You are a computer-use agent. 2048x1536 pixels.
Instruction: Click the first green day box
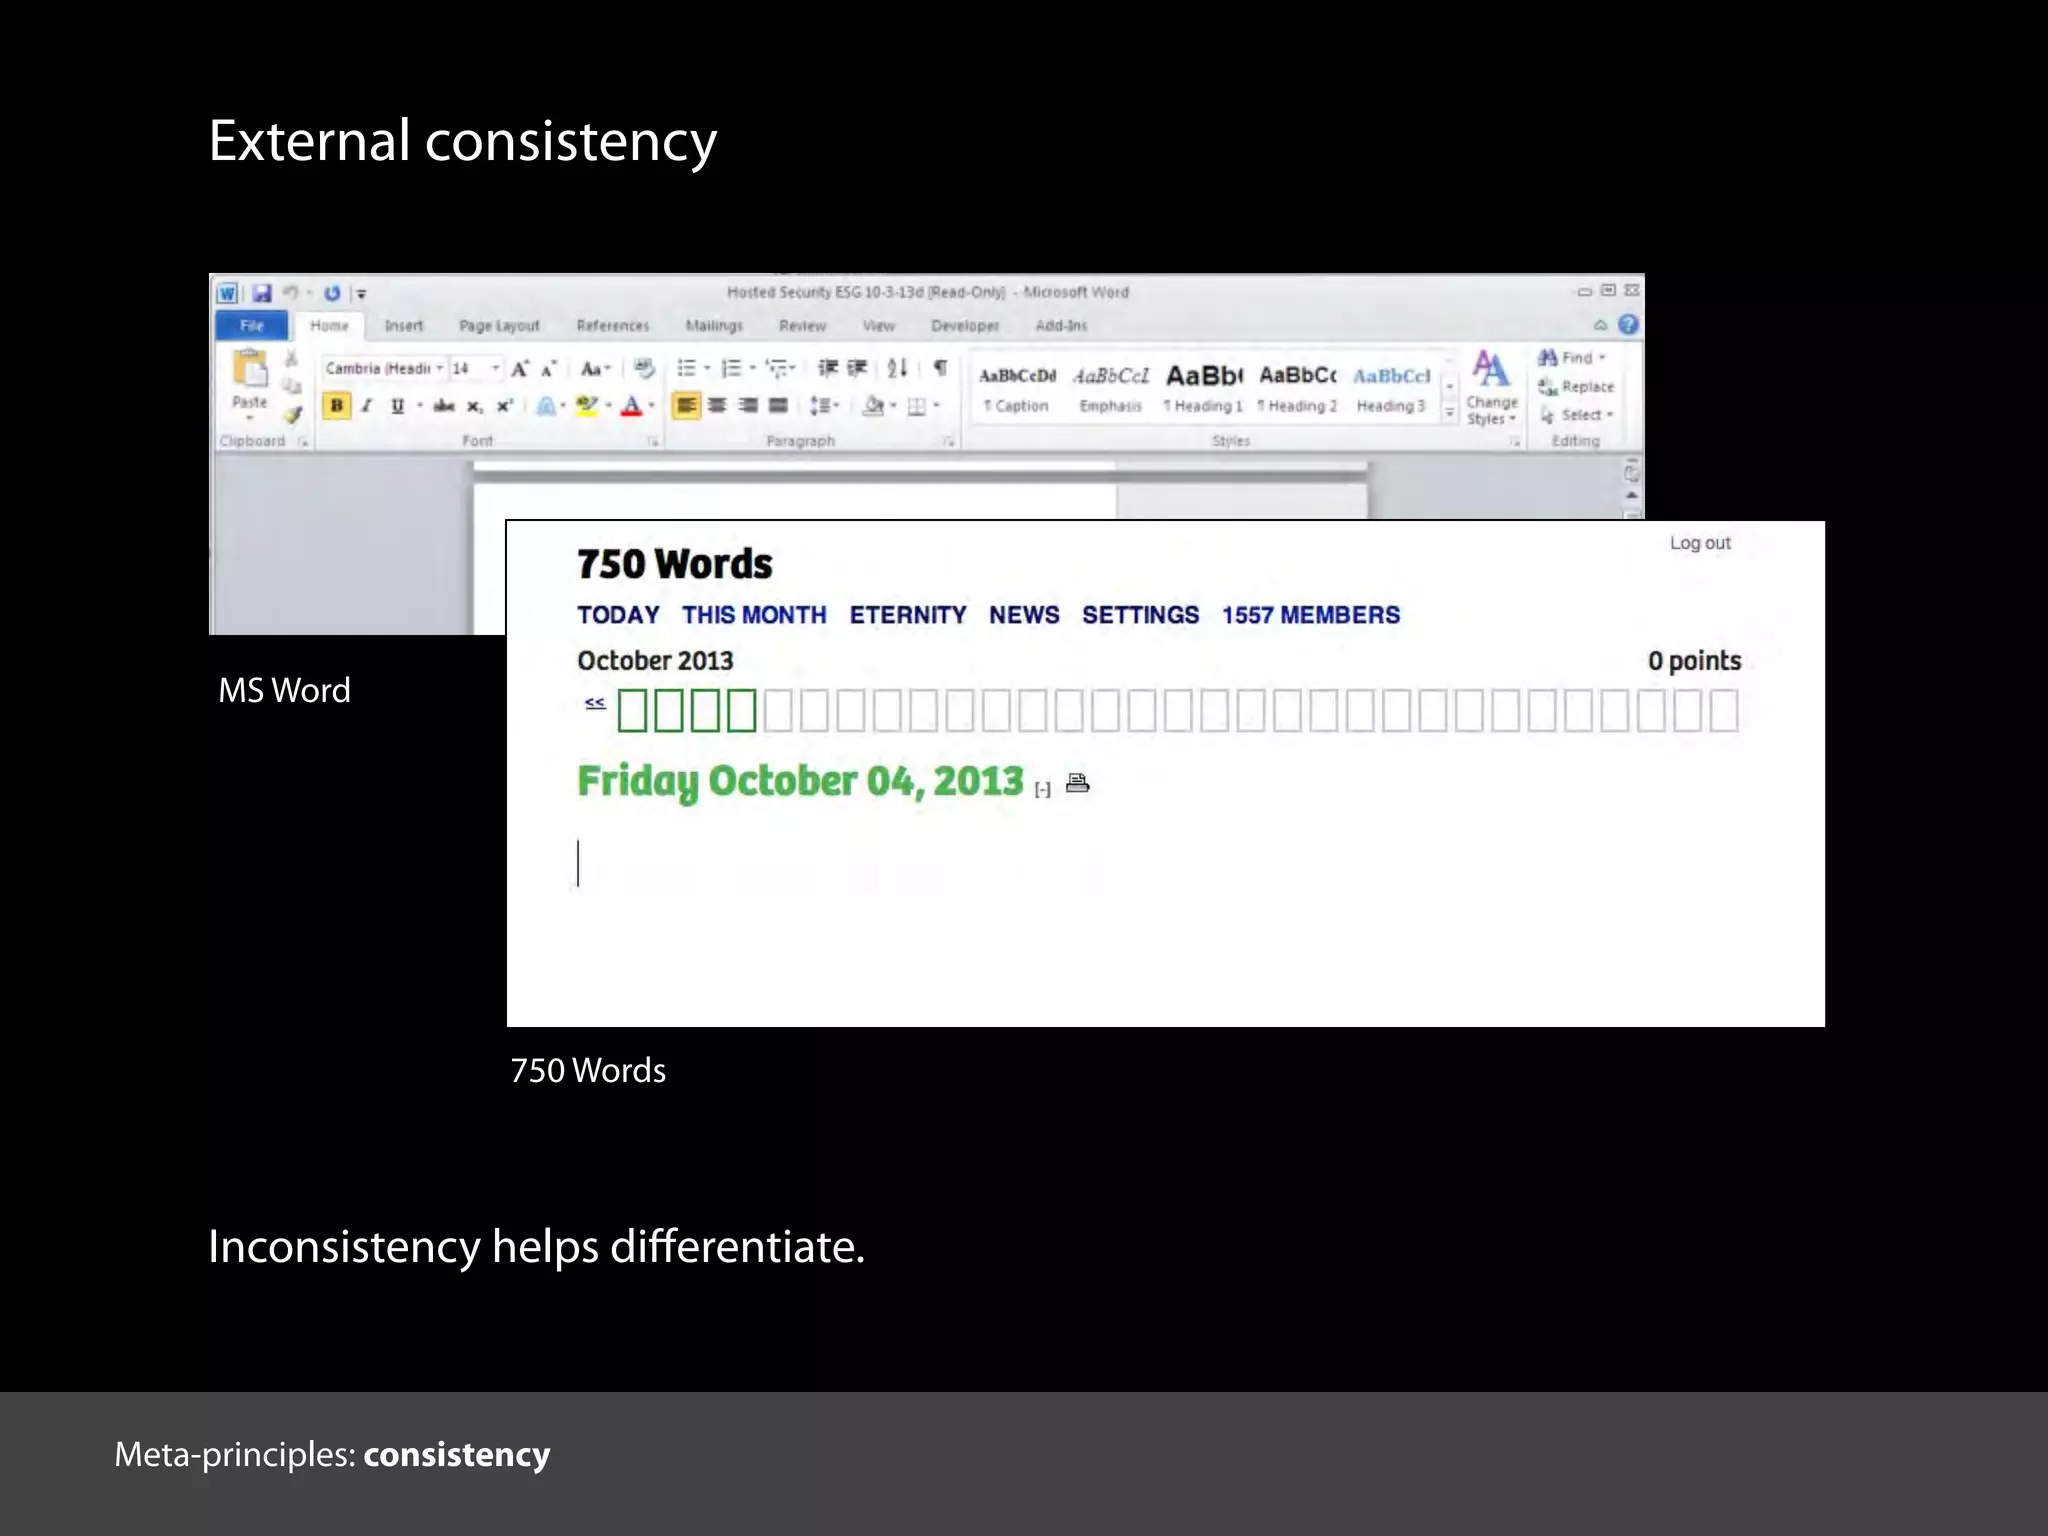click(x=632, y=711)
